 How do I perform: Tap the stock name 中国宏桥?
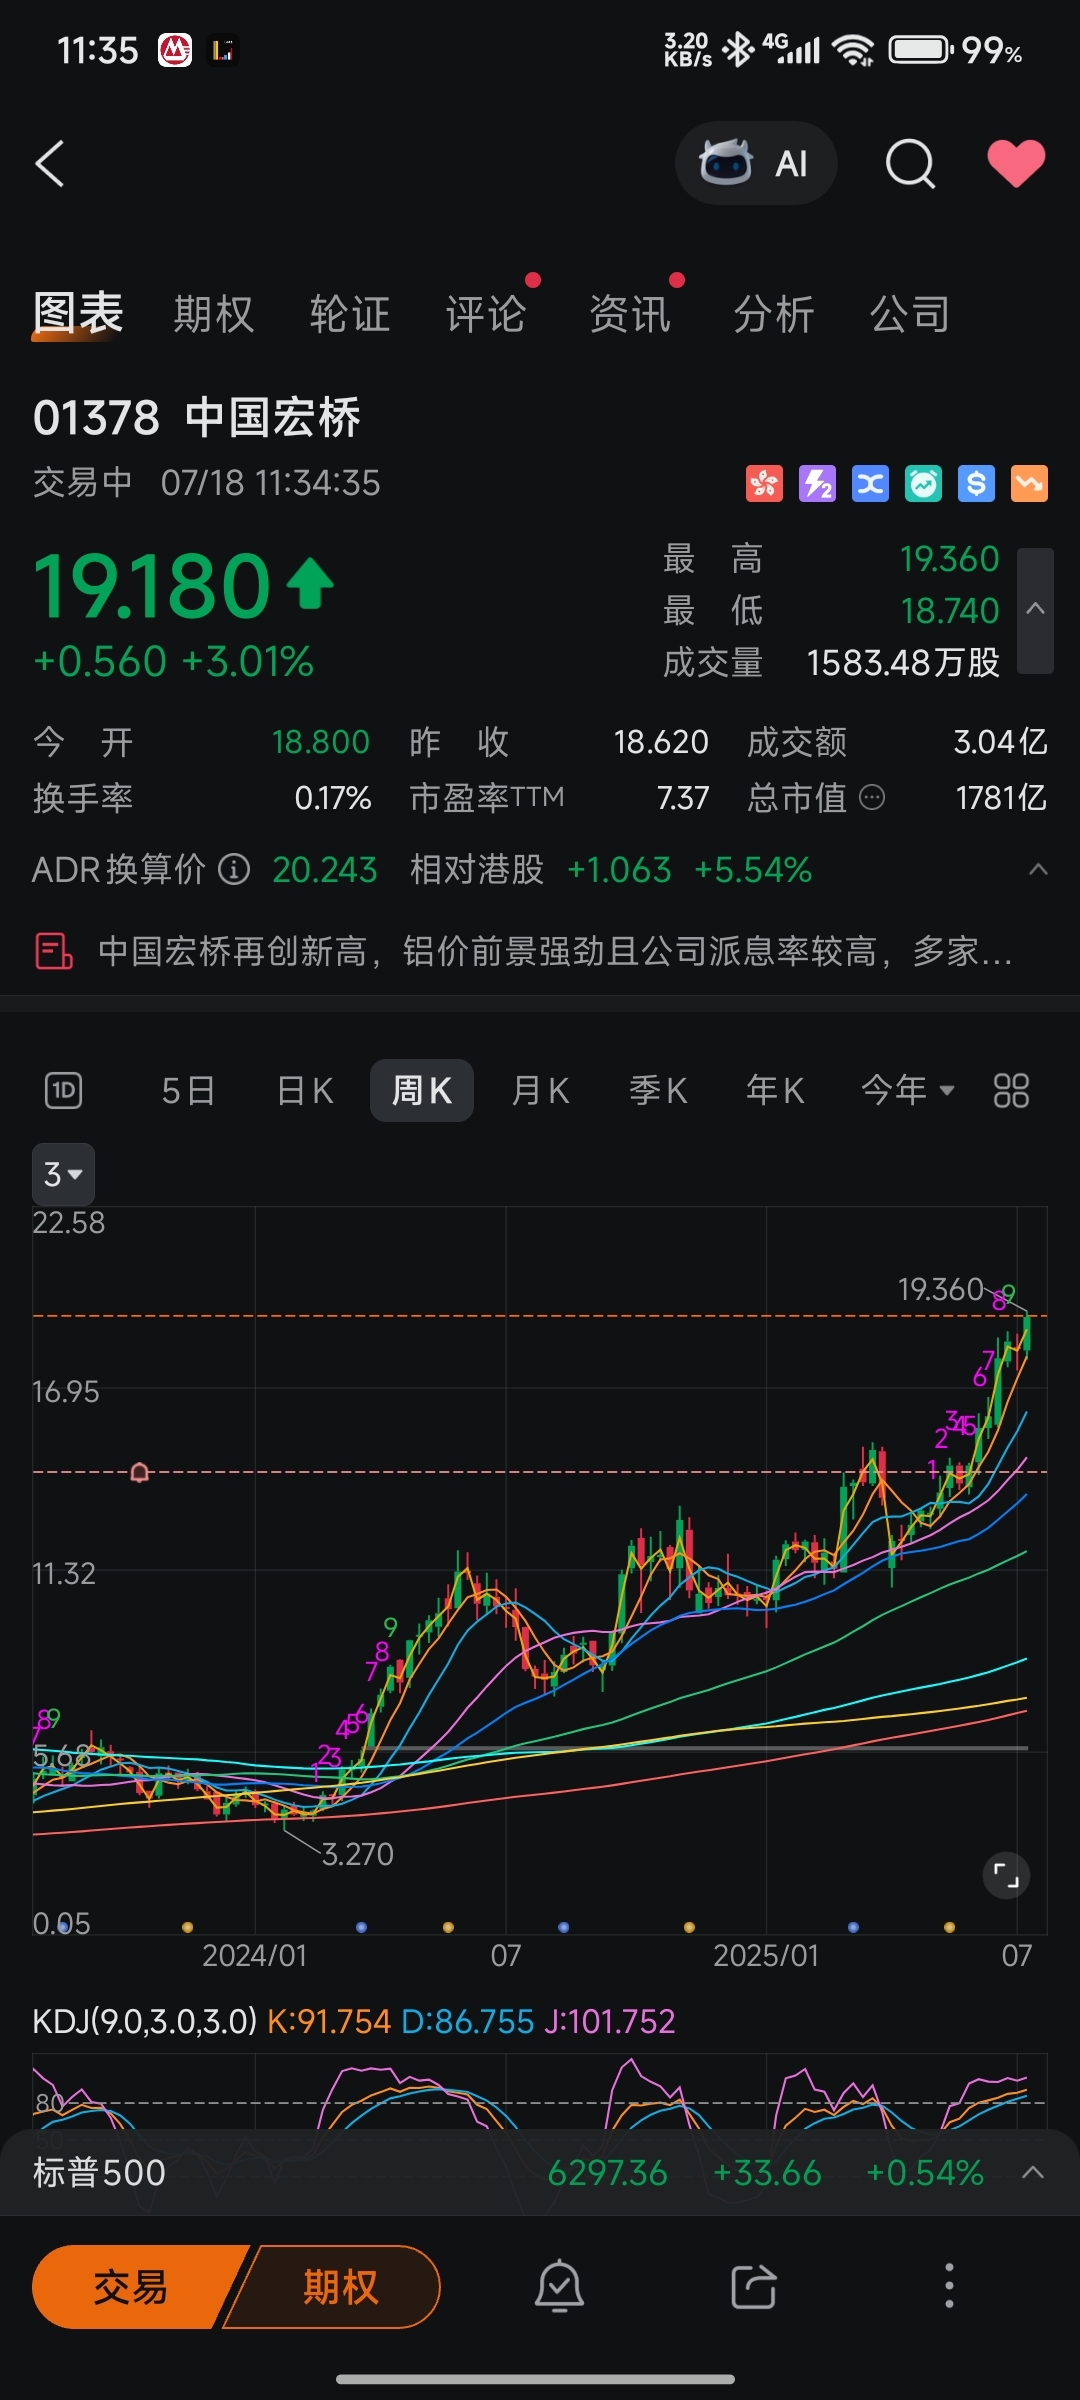click(273, 418)
